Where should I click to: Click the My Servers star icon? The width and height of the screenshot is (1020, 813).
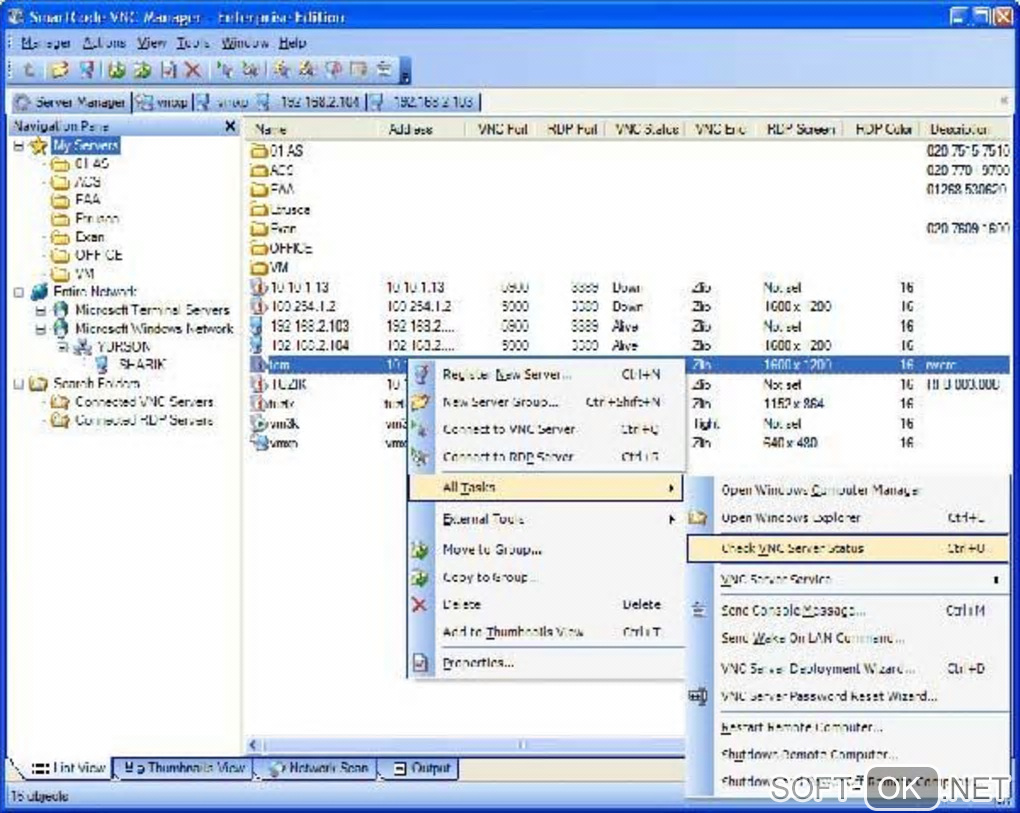38,145
